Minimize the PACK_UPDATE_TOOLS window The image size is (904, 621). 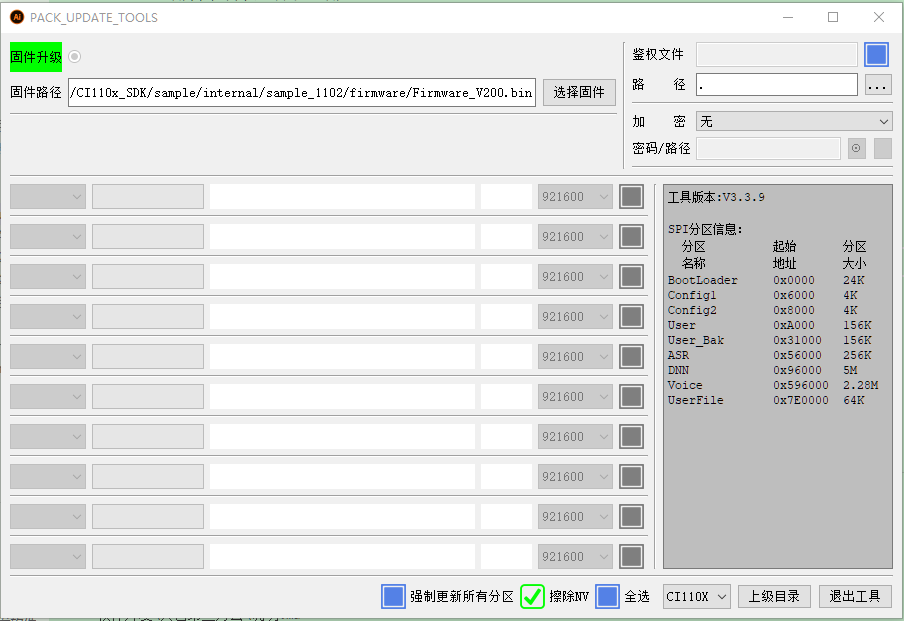click(x=788, y=17)
